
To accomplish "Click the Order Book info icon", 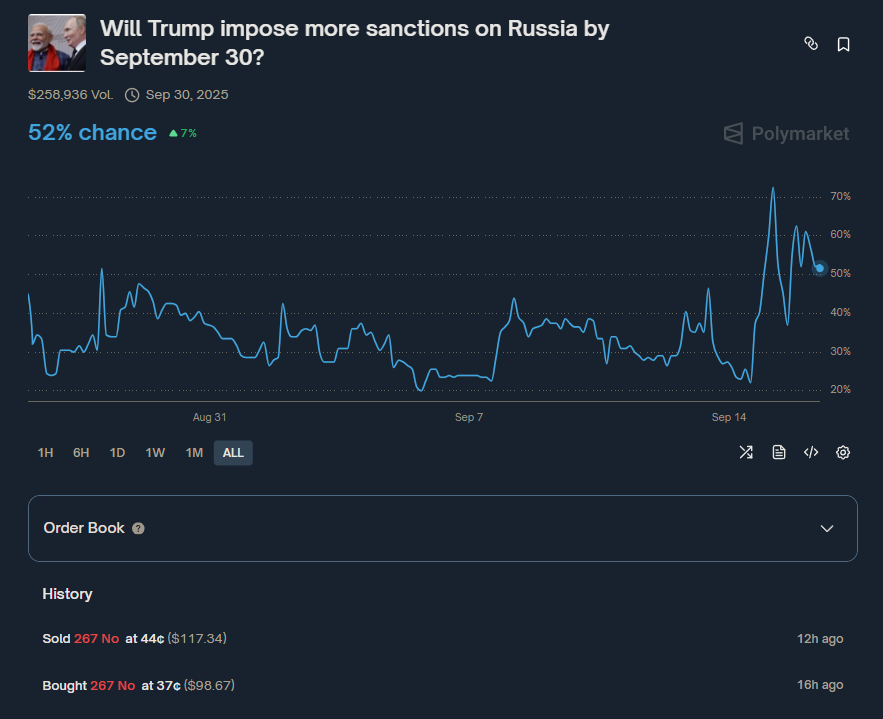I will (138, 528).
